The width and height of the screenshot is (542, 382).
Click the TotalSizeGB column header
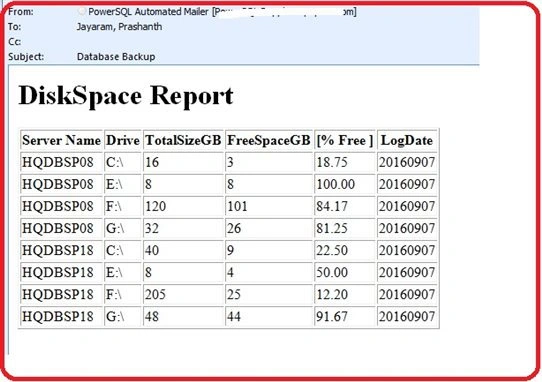tap(183, 140)
